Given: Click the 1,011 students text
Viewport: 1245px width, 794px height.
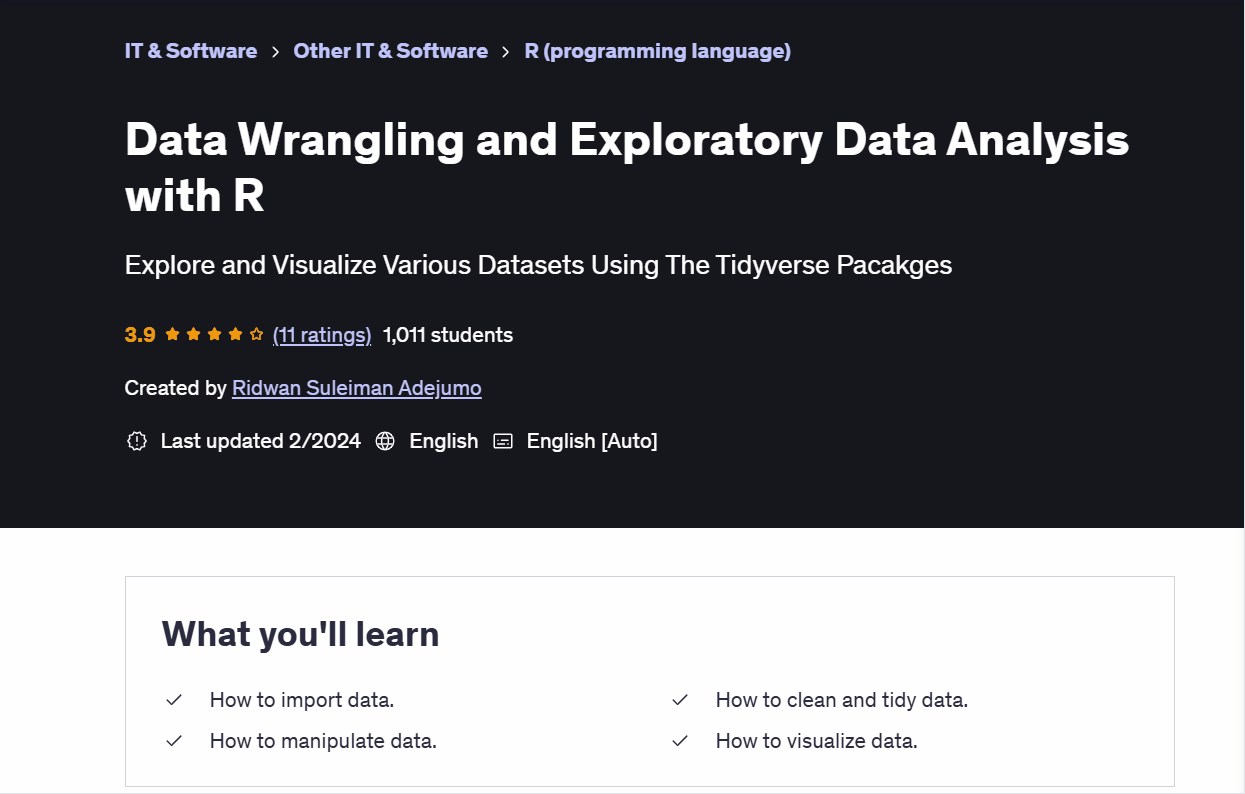Looking at the screenshot, I should click(448, 335).
